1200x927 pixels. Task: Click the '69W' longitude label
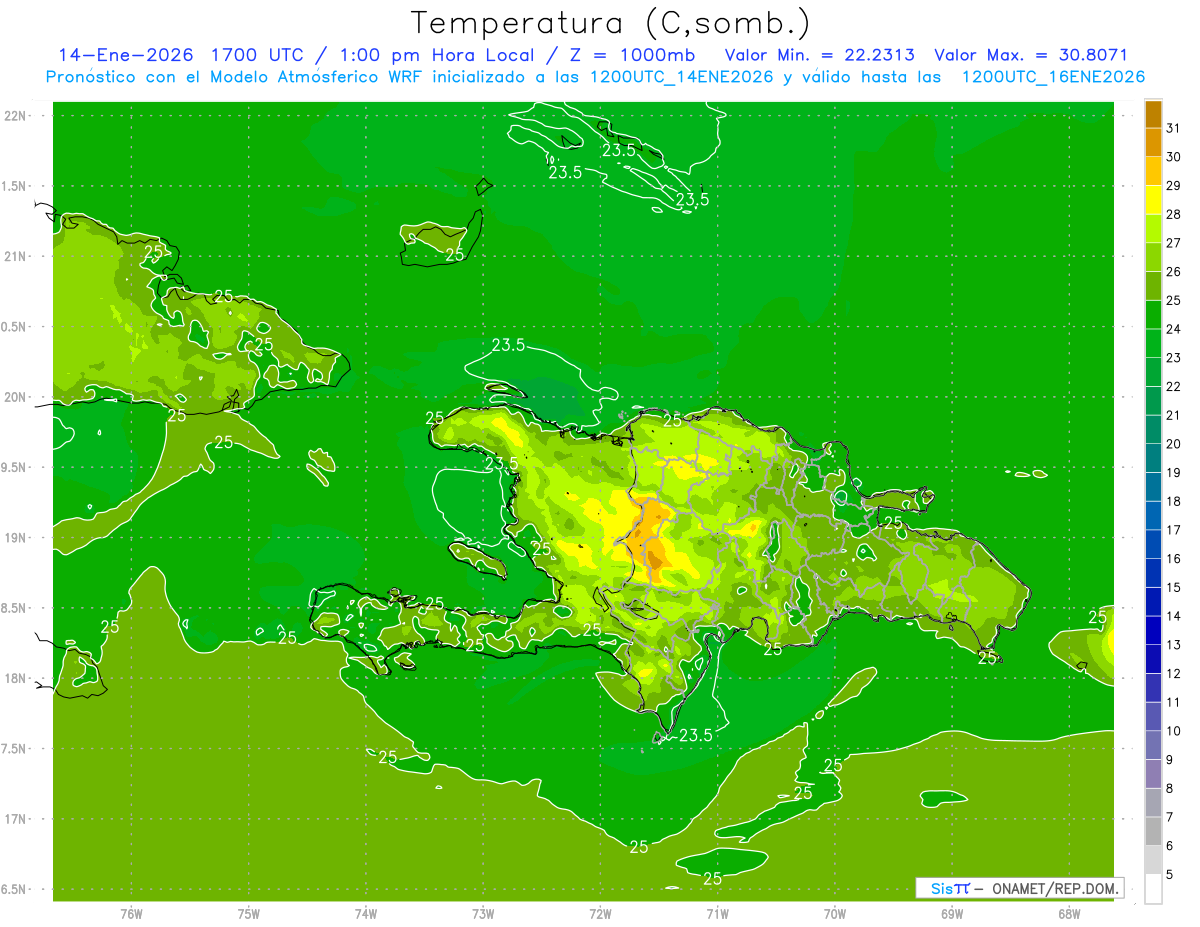(952, 914)
